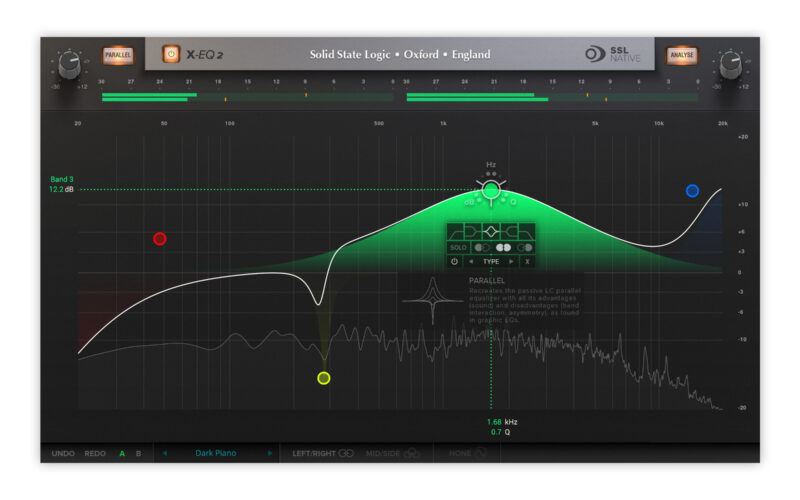Switch to LEFT/RIGHT processing mode
This screenshot has height=500, width=800.
click(323, 453)
